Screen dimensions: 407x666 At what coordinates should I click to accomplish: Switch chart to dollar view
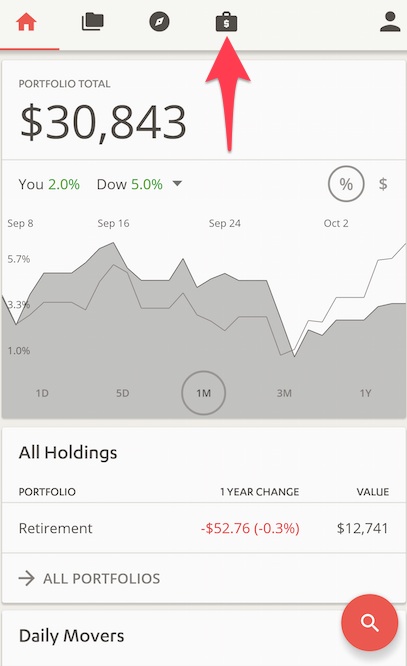383,184
